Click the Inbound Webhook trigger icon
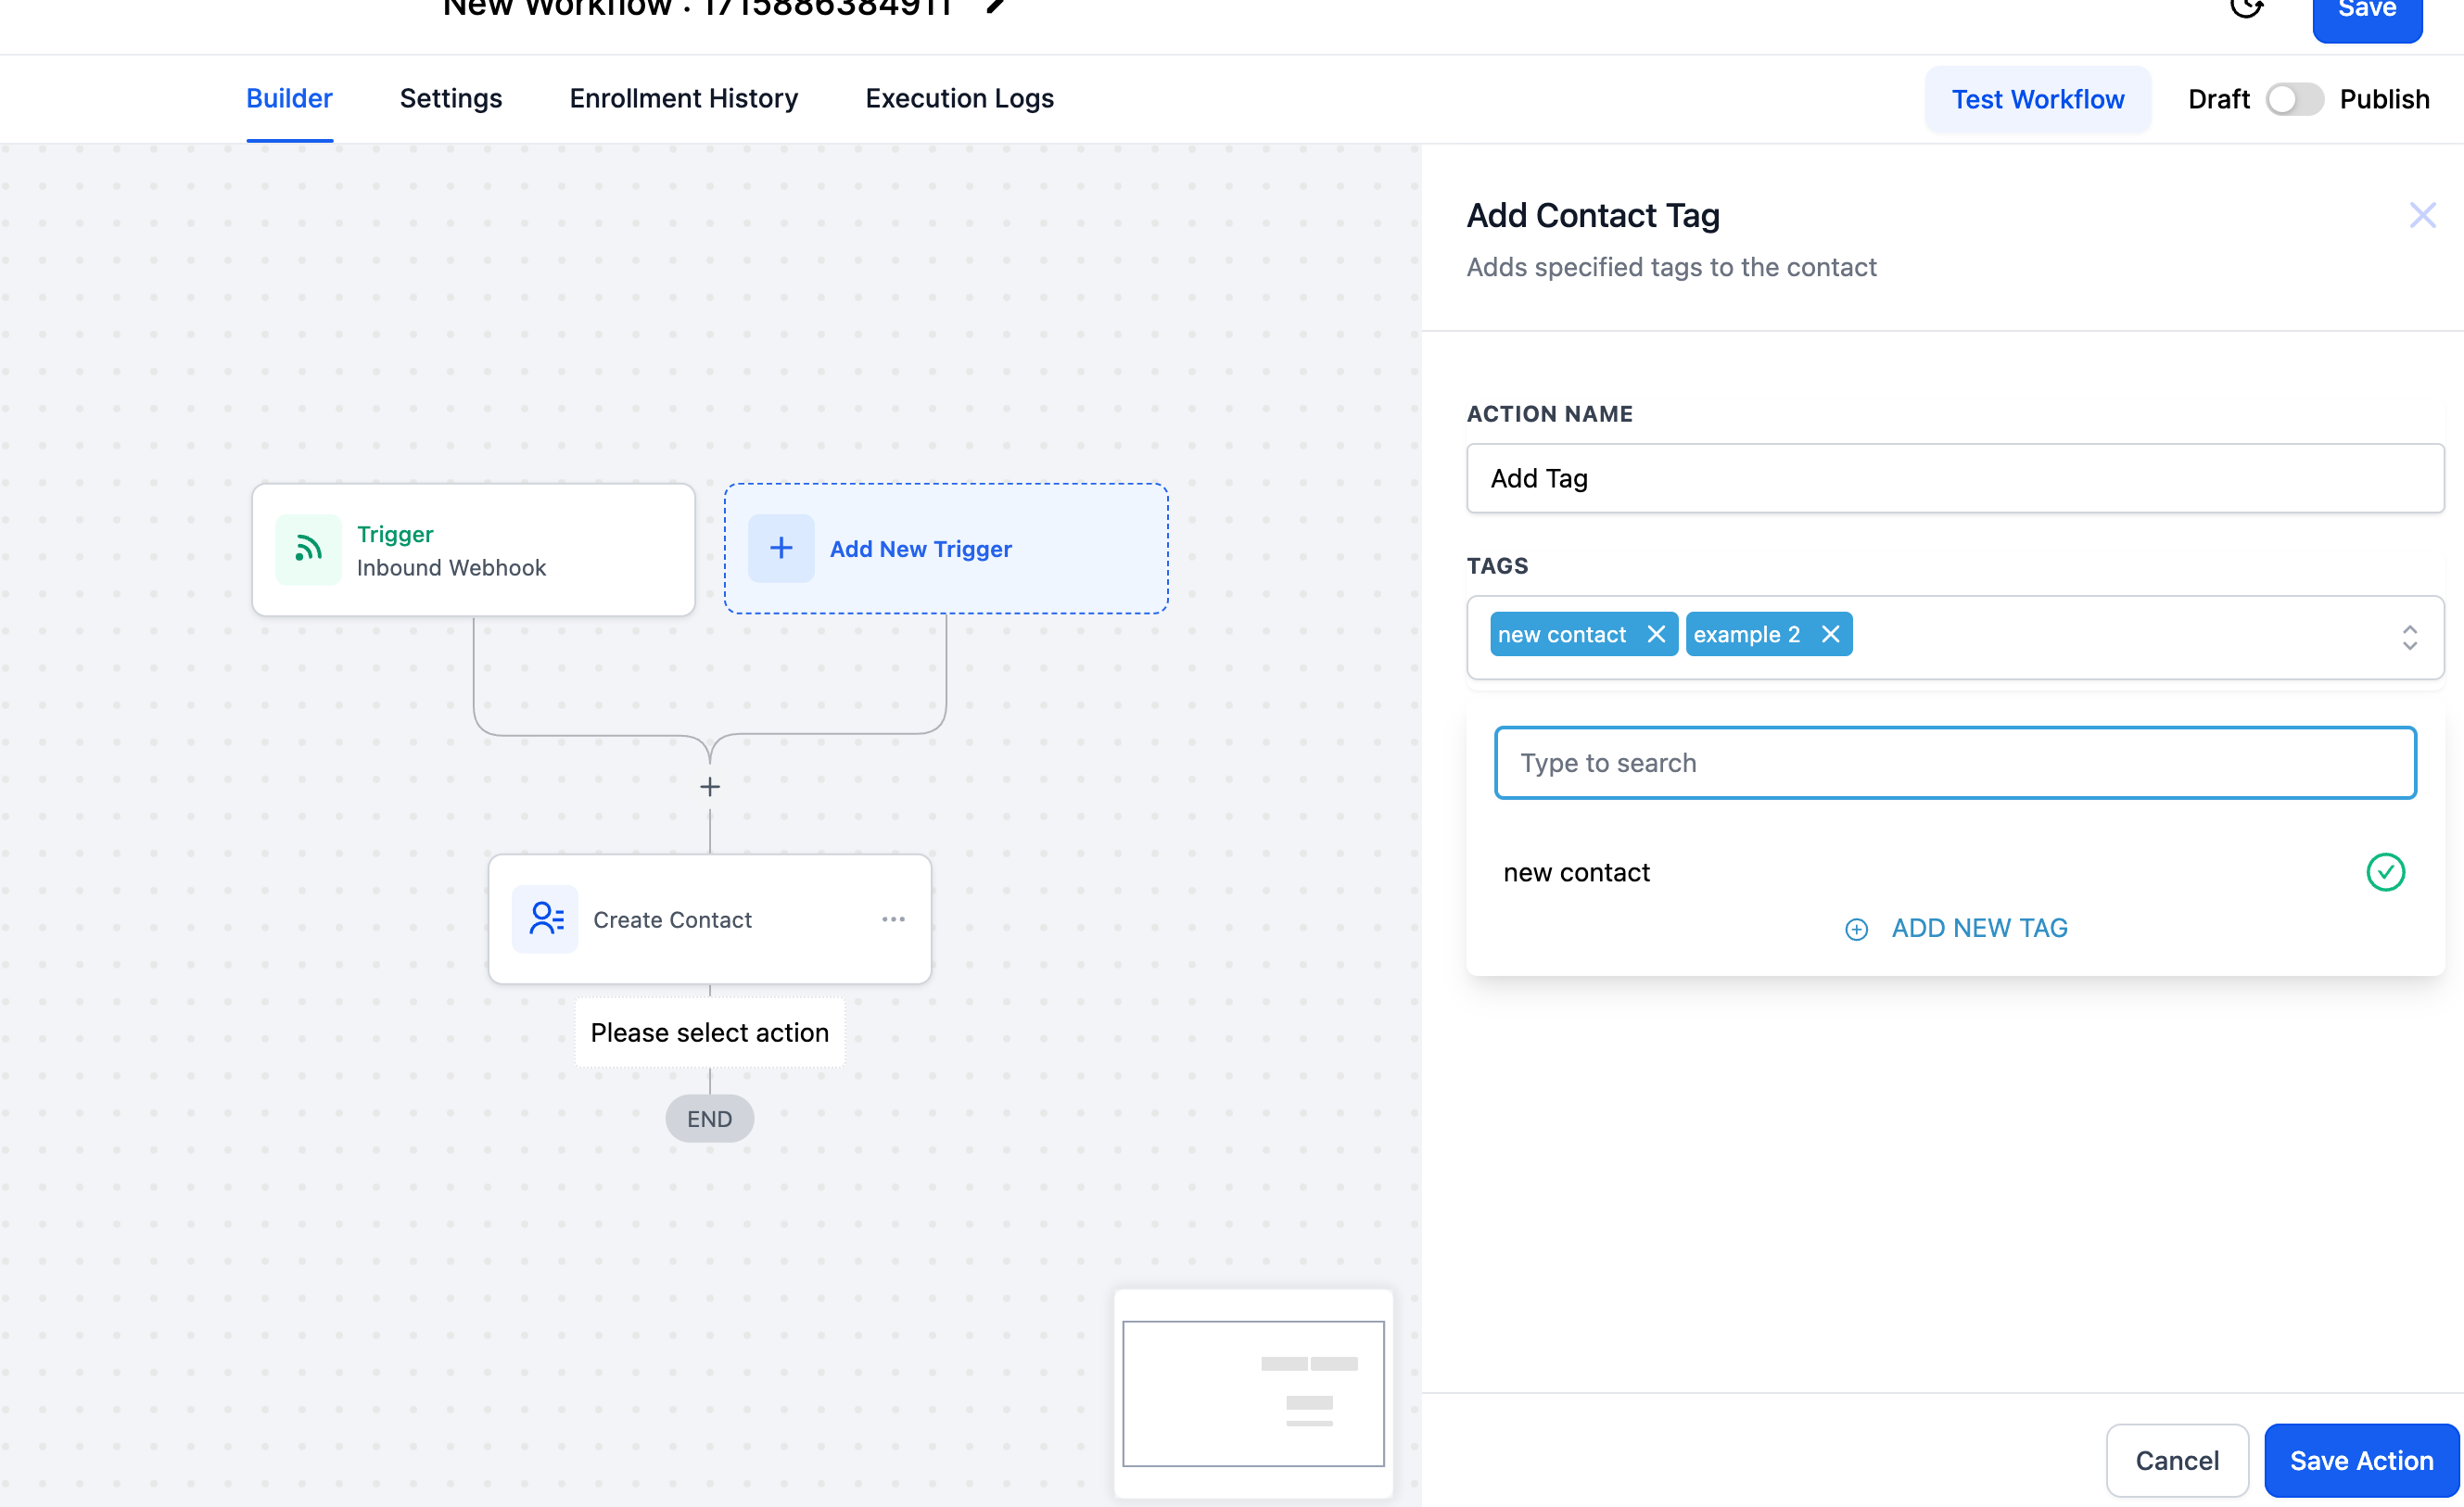2464x1507 pixels. (308, 549)
